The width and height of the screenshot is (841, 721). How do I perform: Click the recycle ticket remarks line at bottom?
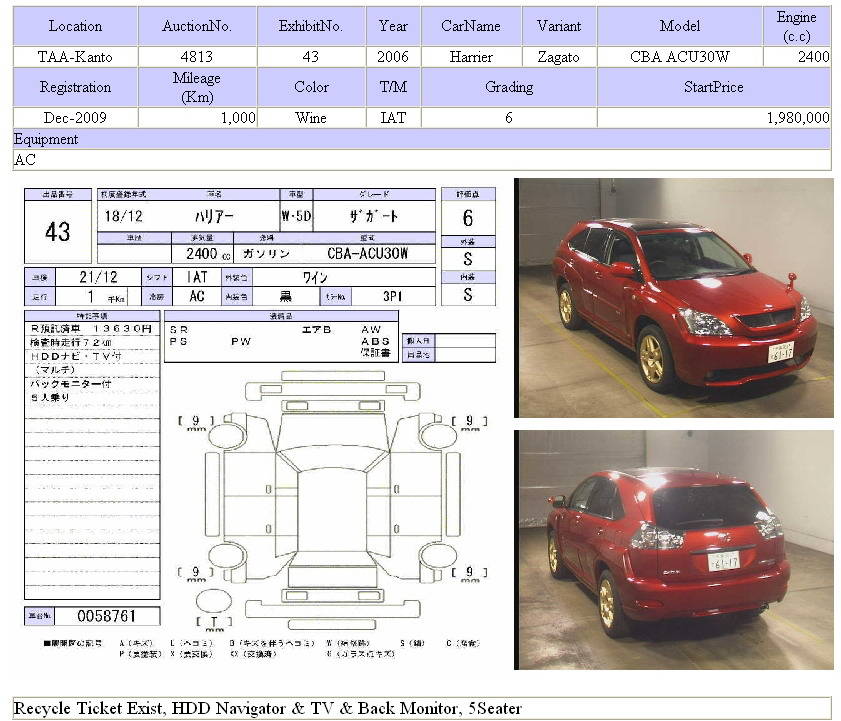point(422,708)
